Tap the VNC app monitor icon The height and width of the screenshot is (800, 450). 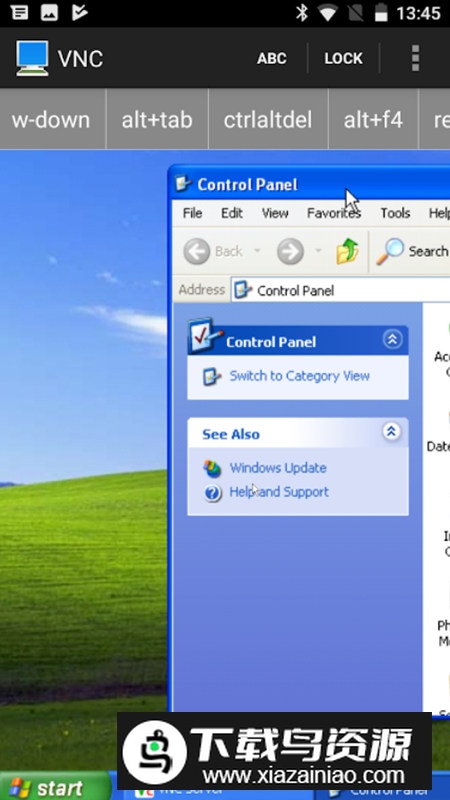tap(32, 58)
